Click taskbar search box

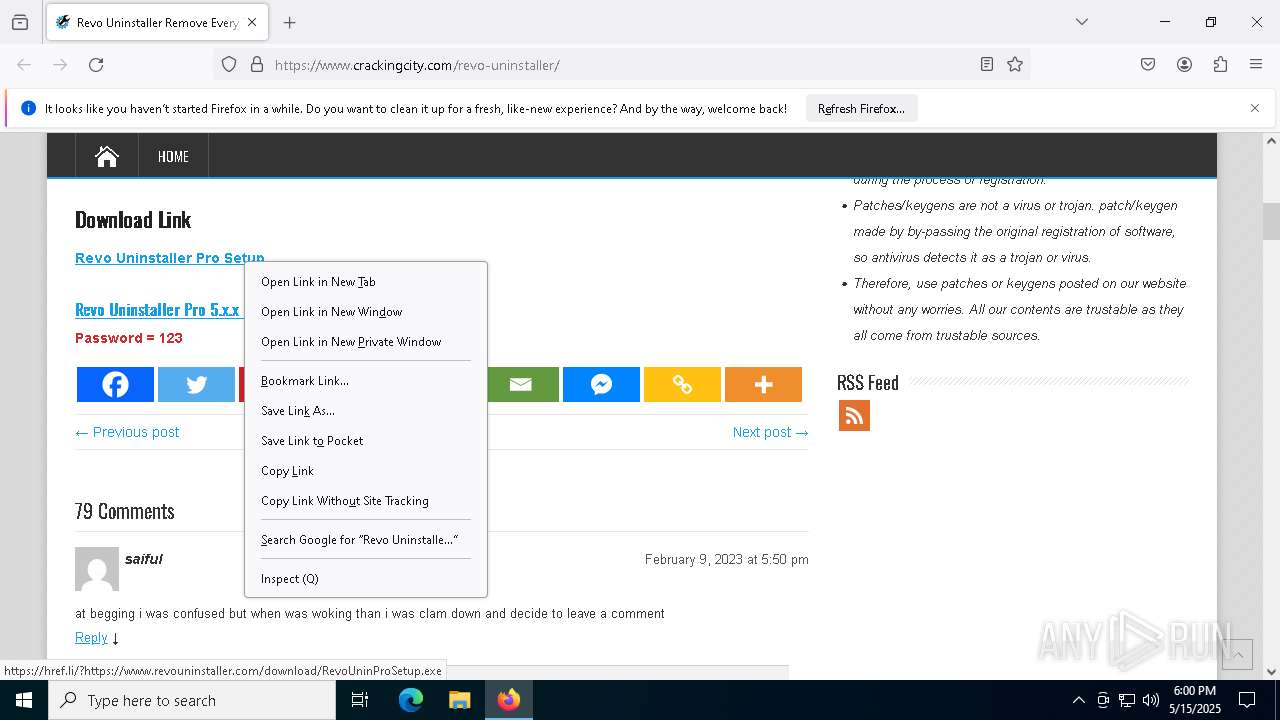point(192,700)
